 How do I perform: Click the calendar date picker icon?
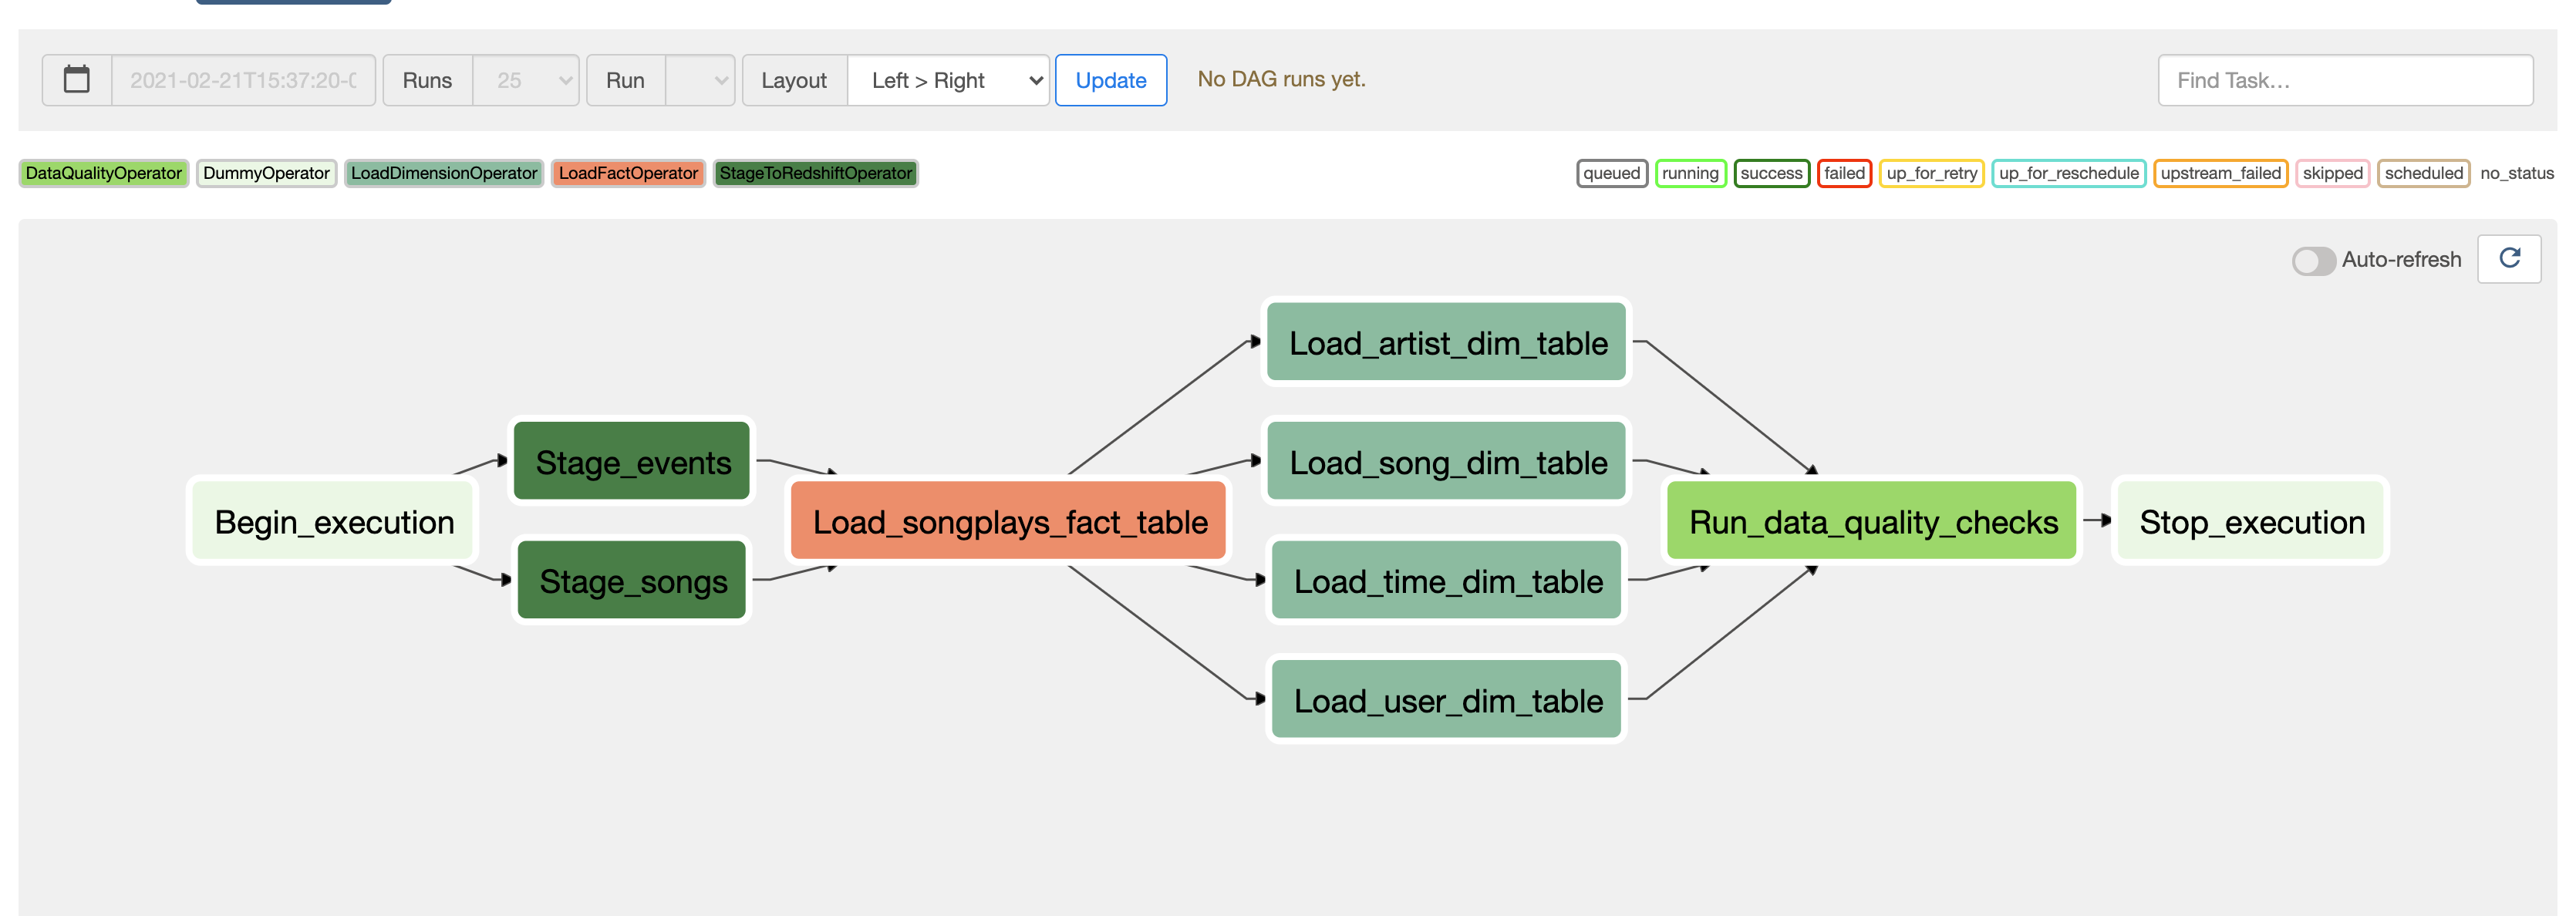coord(77,80)
